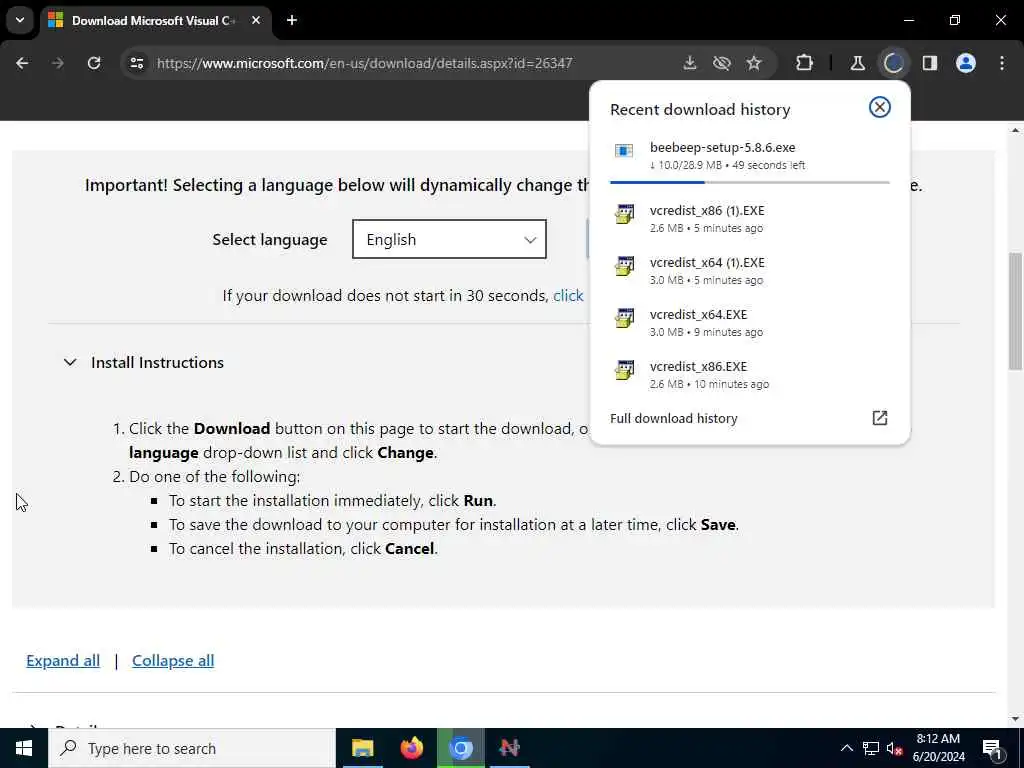
Task: Close the Recent download history popup
Action: coord(880,107)
